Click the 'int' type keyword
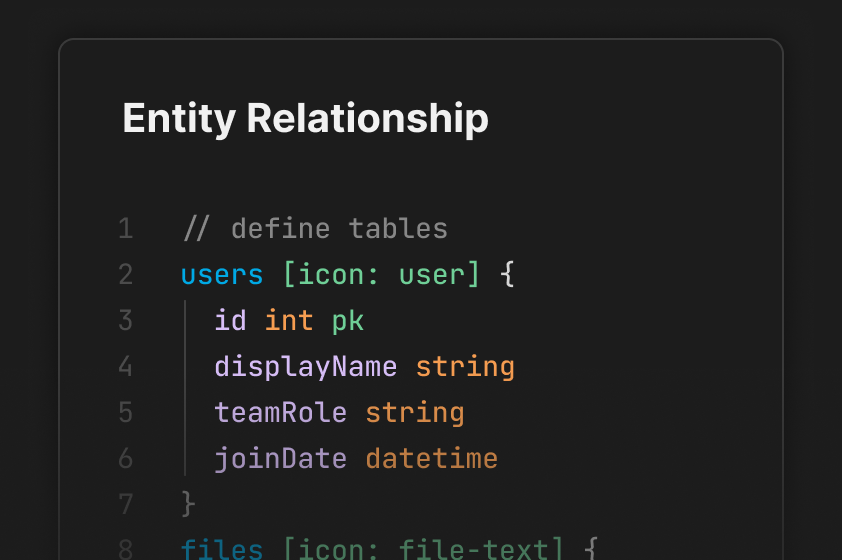The height and width of the screenshot is (560, 842). [x=289, y=321]
